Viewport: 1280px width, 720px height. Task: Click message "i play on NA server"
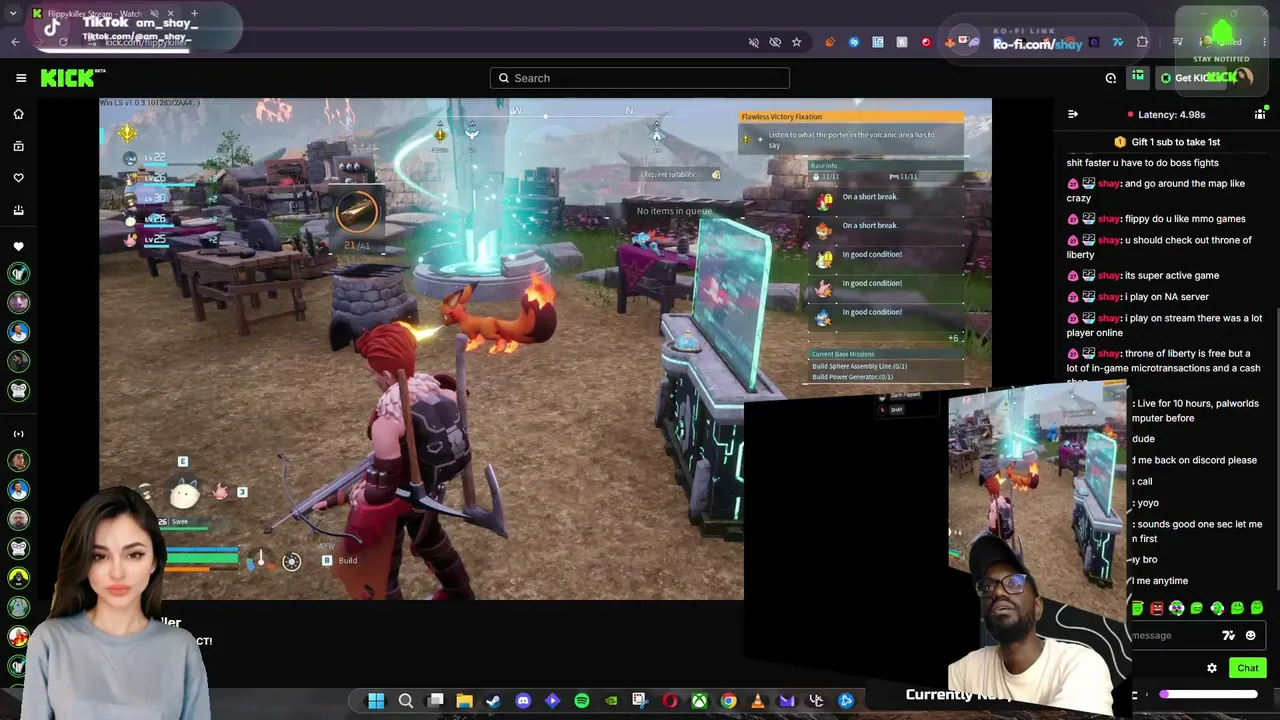(1138, 297)
